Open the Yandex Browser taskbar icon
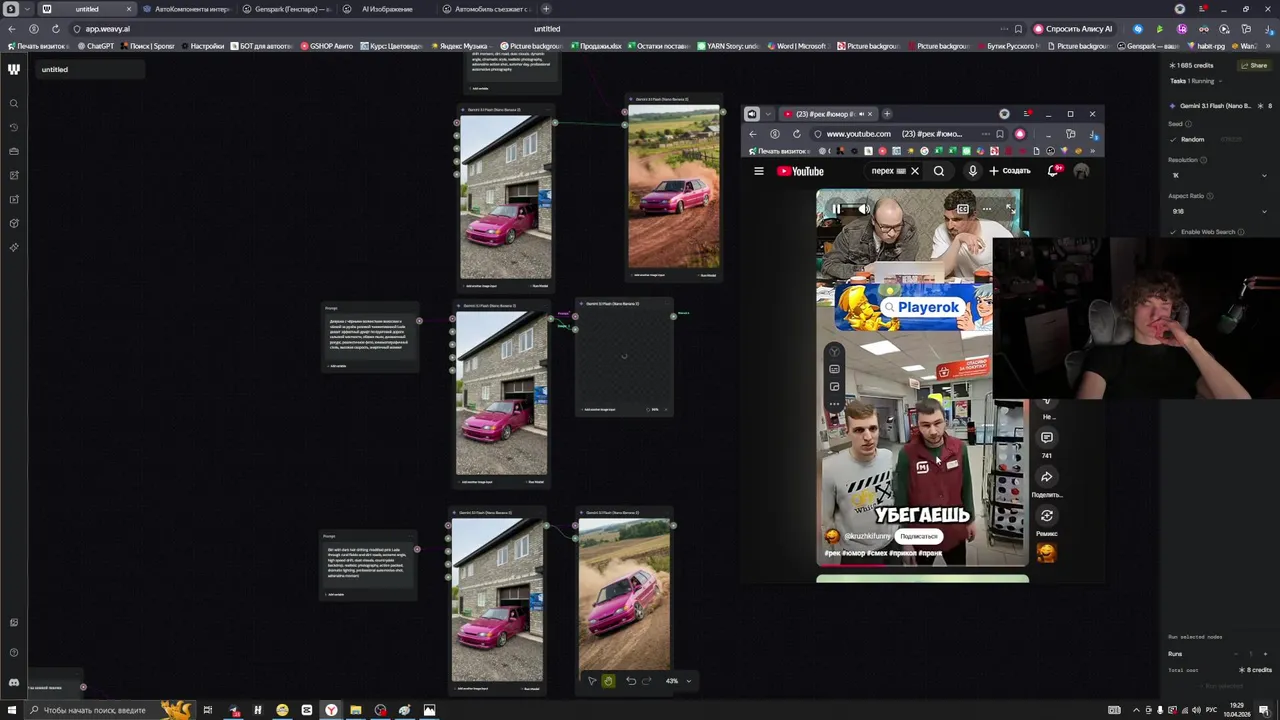Image resolution: width=1280 pixels, height=720 pixels. 331,710
